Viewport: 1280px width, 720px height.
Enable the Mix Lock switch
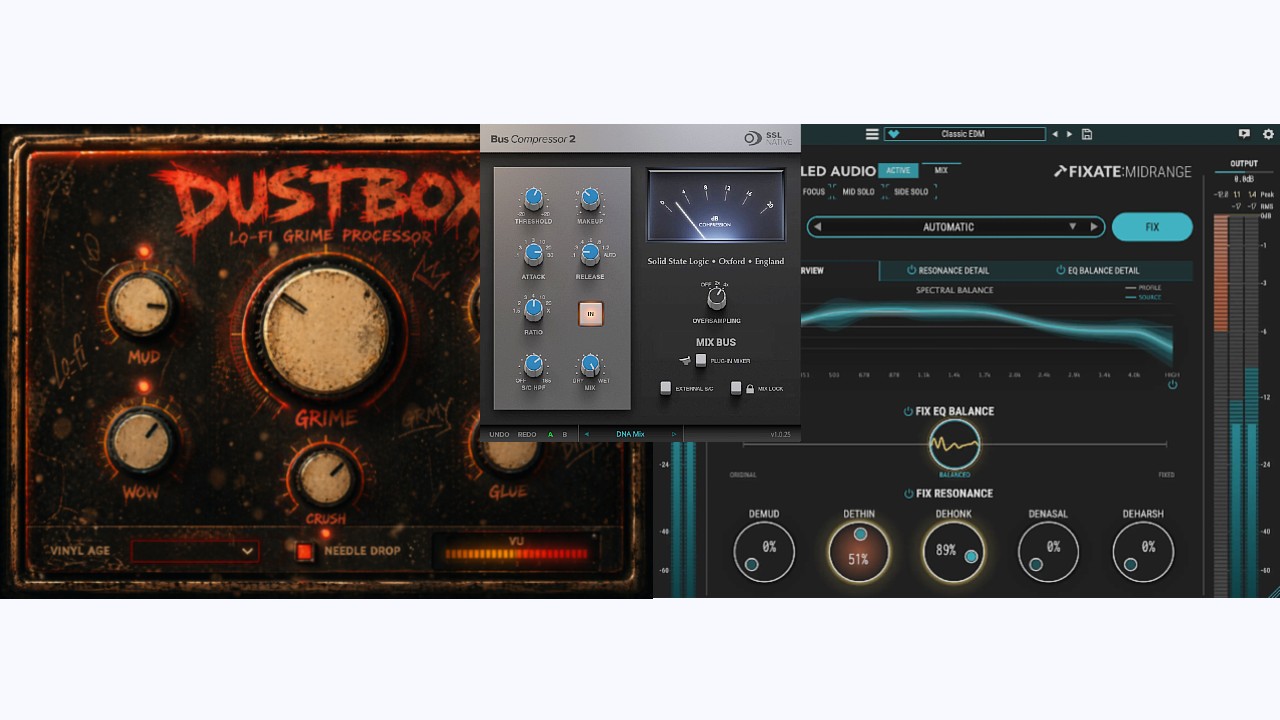[x=736, y=388]
